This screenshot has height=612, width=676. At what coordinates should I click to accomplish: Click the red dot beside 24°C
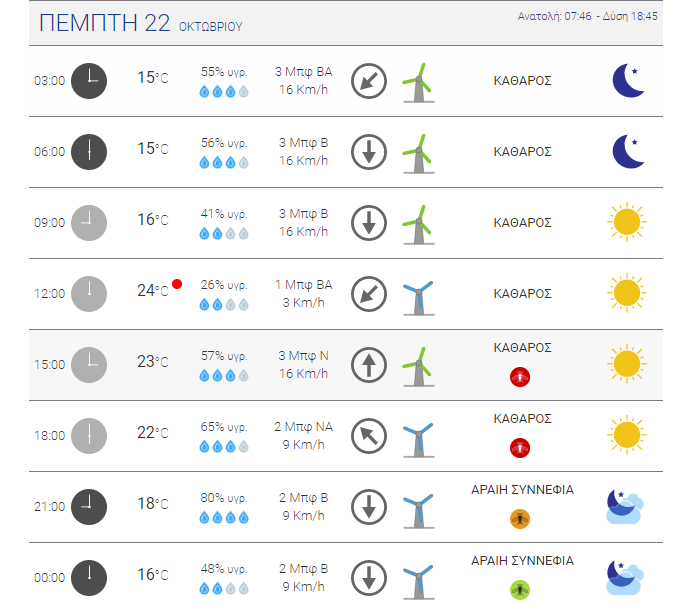pyautogui.click(x=177, y=284)
